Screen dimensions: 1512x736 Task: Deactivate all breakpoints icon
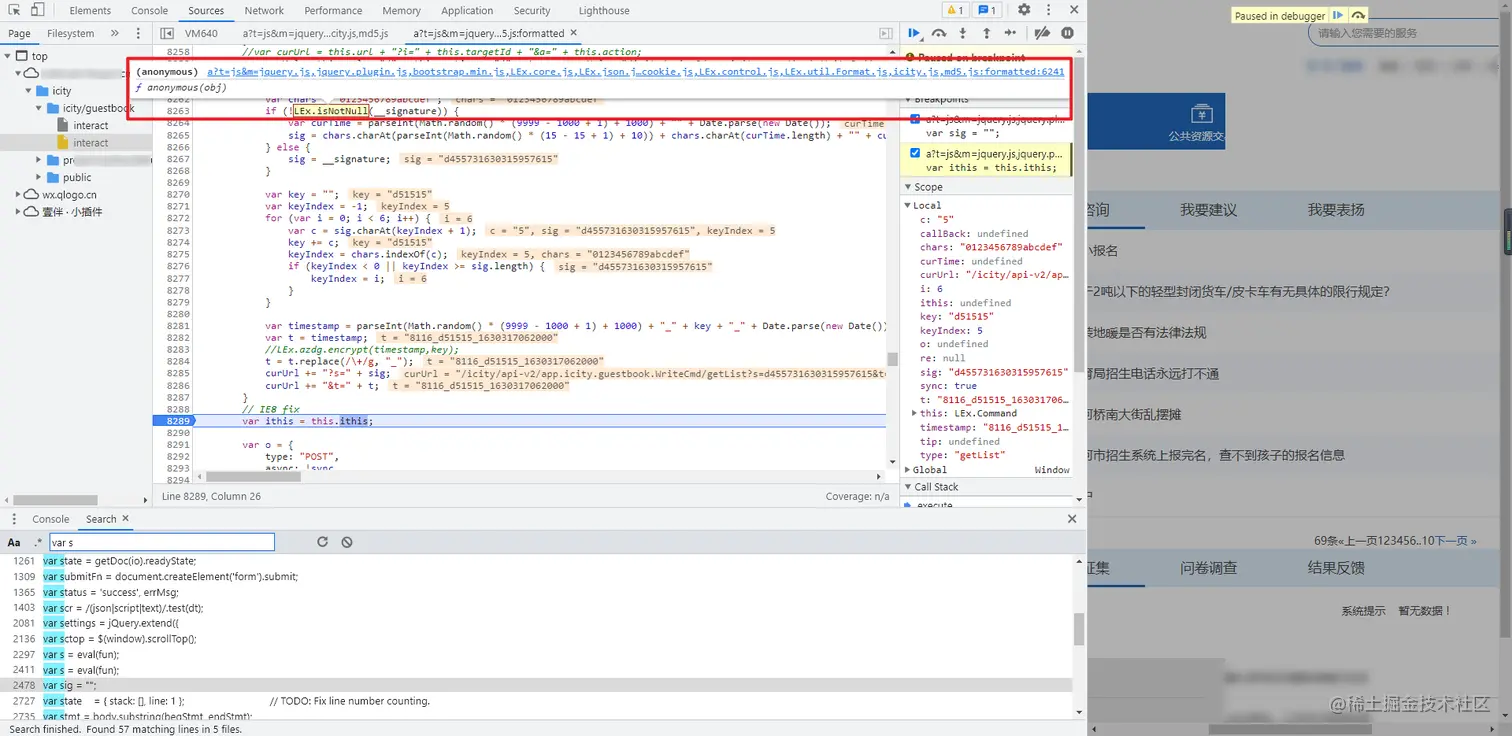[x=1042, y=33]
